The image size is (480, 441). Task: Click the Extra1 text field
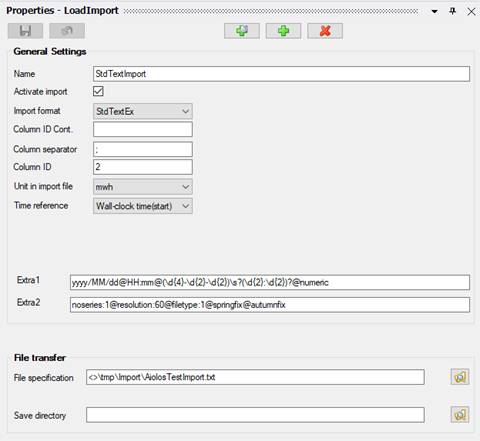[x=270, y=282]
